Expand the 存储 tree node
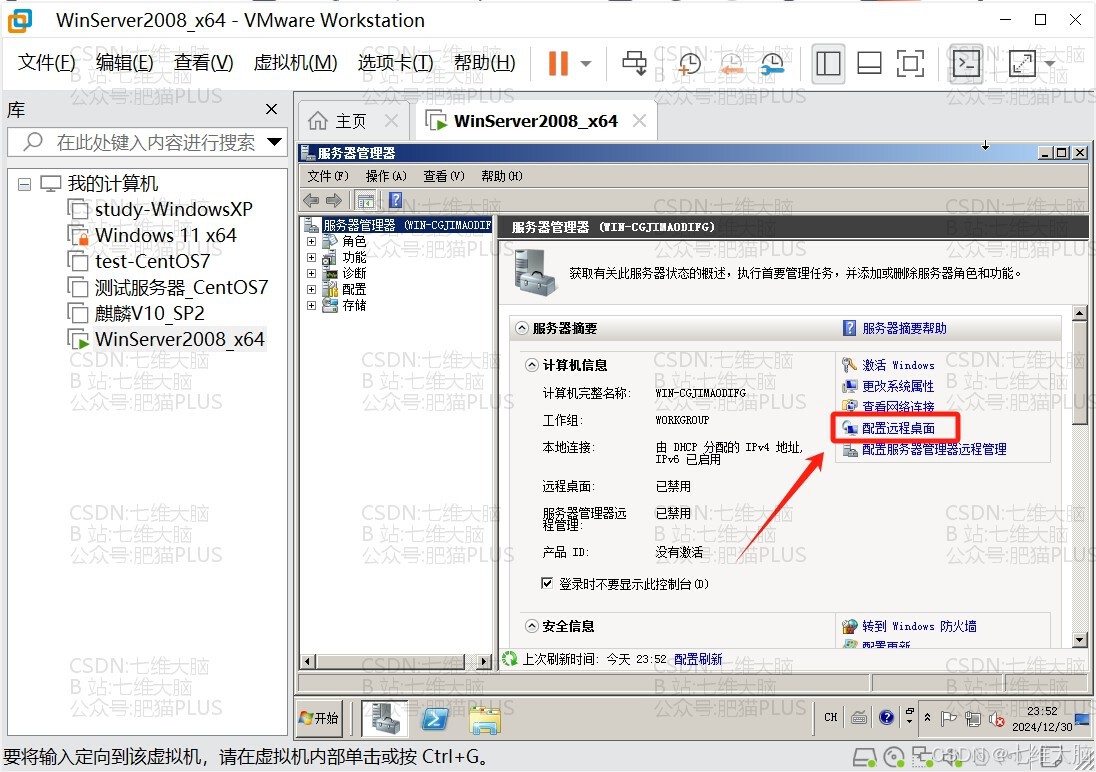 312,306
